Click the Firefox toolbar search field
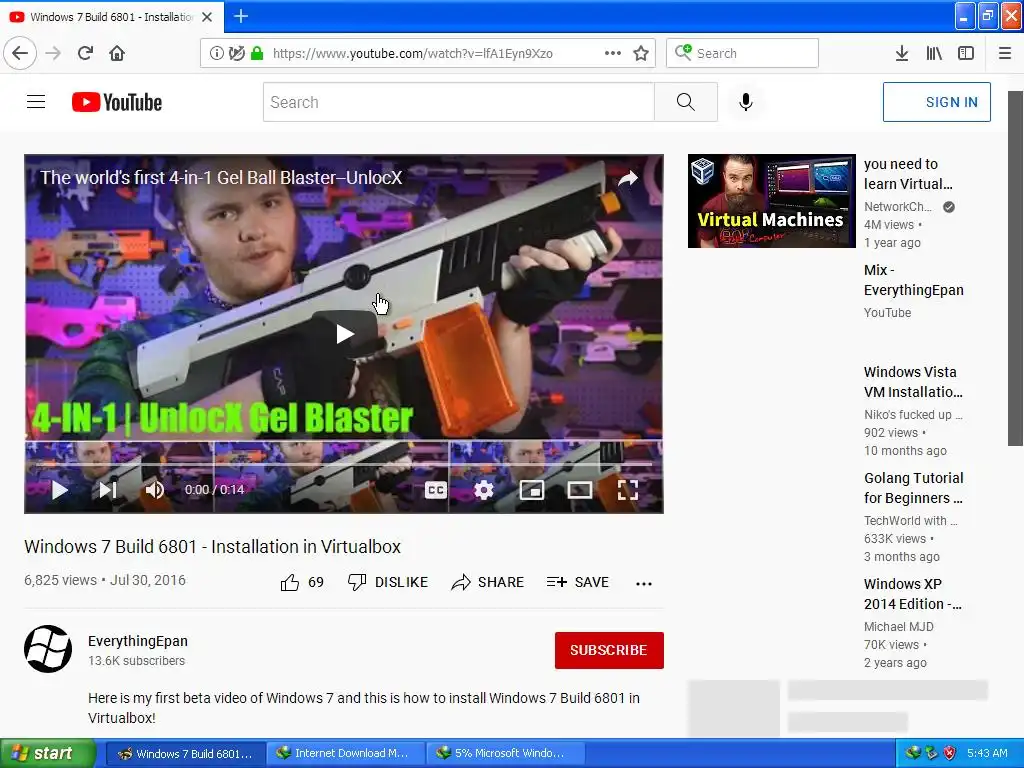This screenshot has height=768, width=1024. (x=743, y=53)
